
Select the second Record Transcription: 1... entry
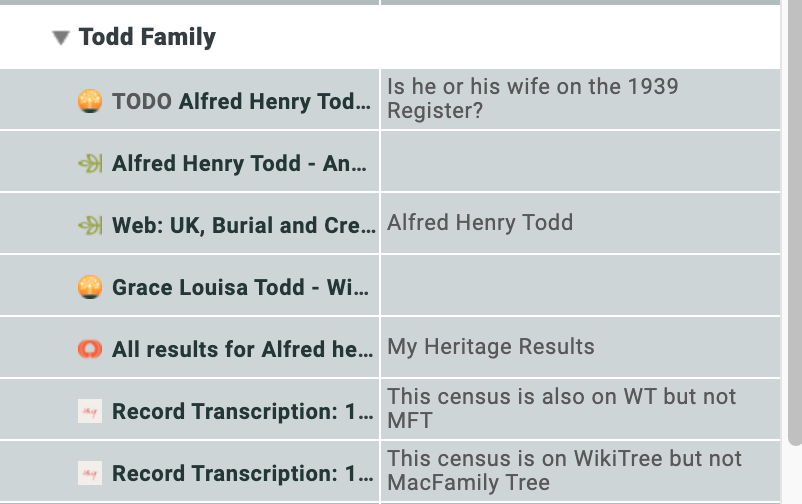[241, 473]
